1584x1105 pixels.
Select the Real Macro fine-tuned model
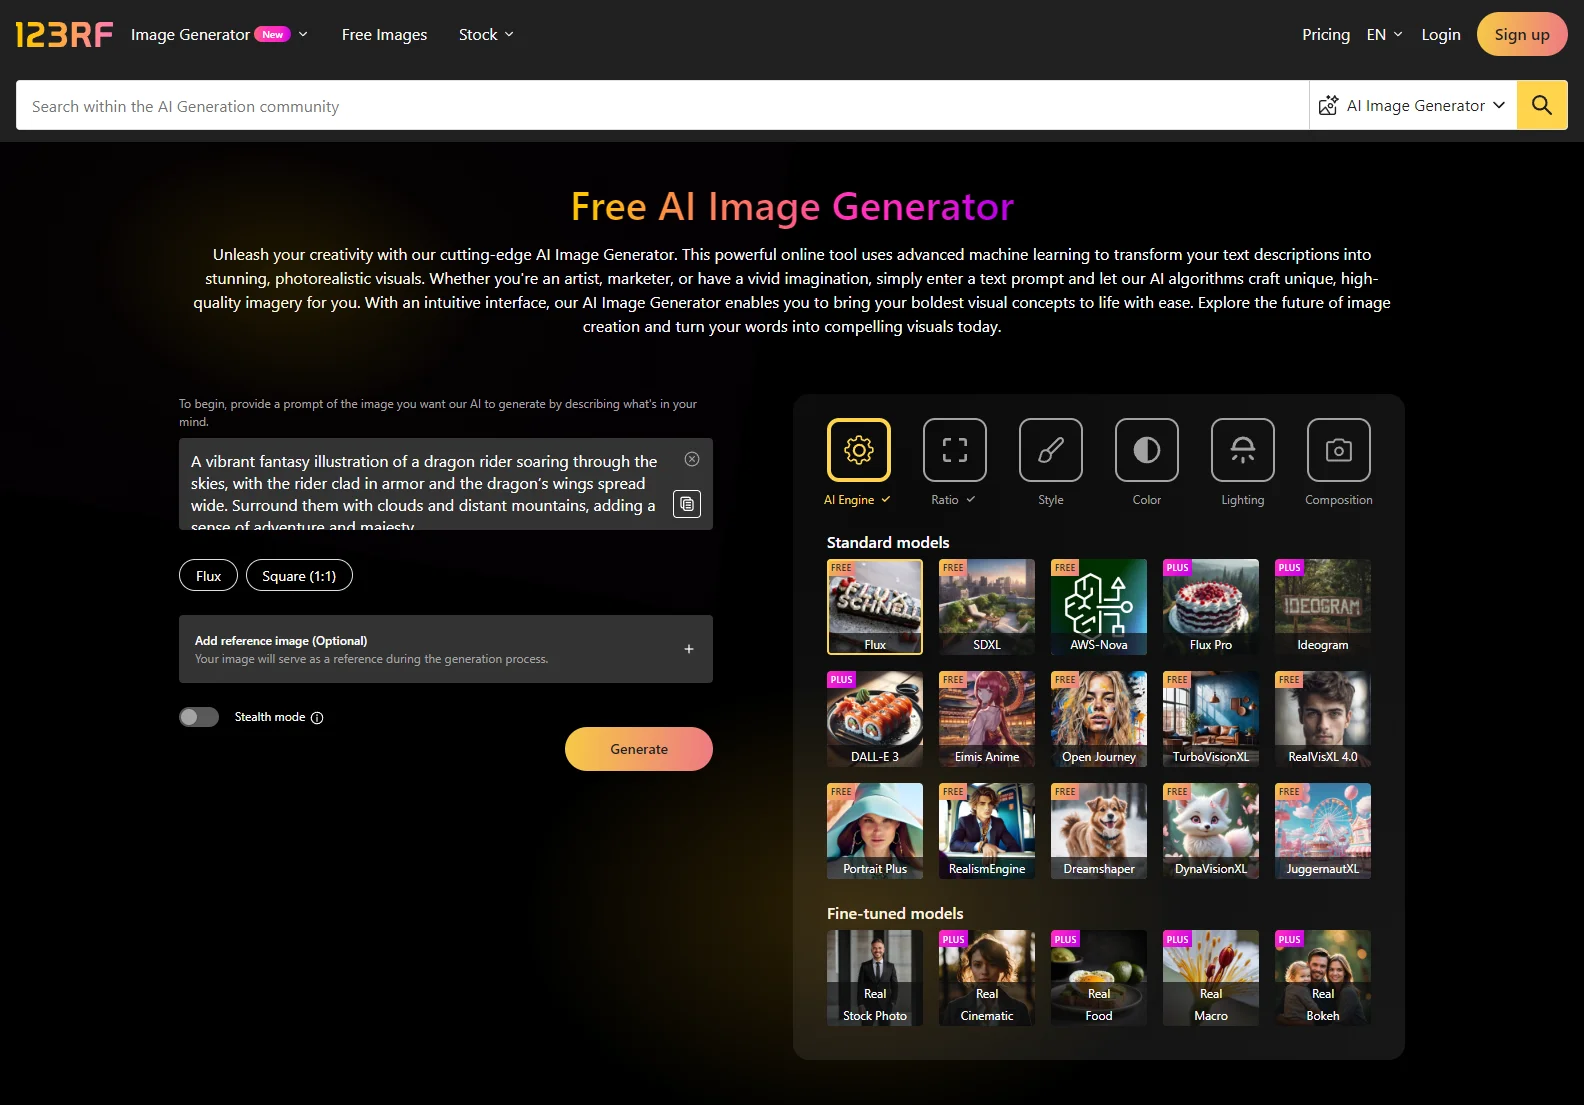tap(1211, 978)
